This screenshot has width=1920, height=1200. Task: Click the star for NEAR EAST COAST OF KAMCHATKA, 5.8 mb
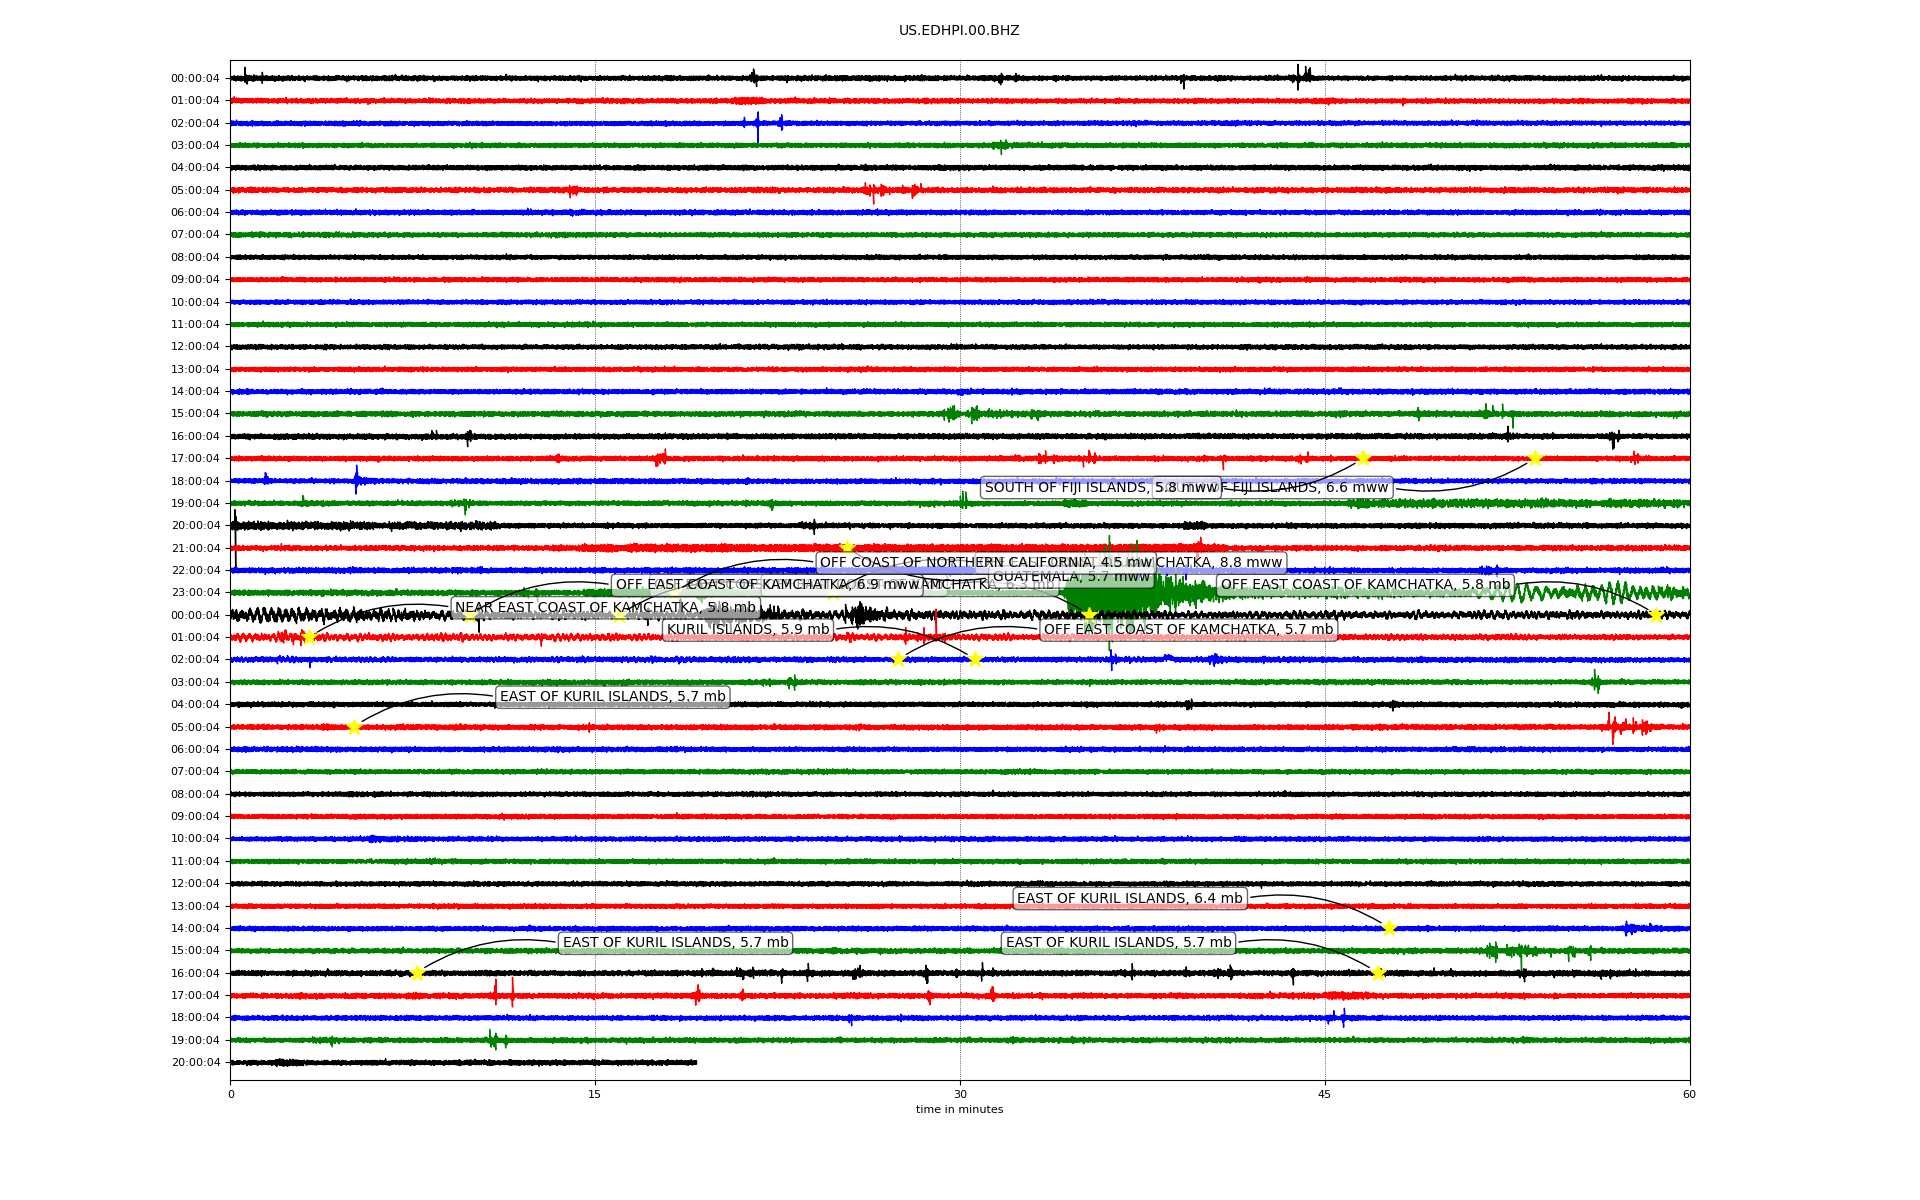coord(309,637)
